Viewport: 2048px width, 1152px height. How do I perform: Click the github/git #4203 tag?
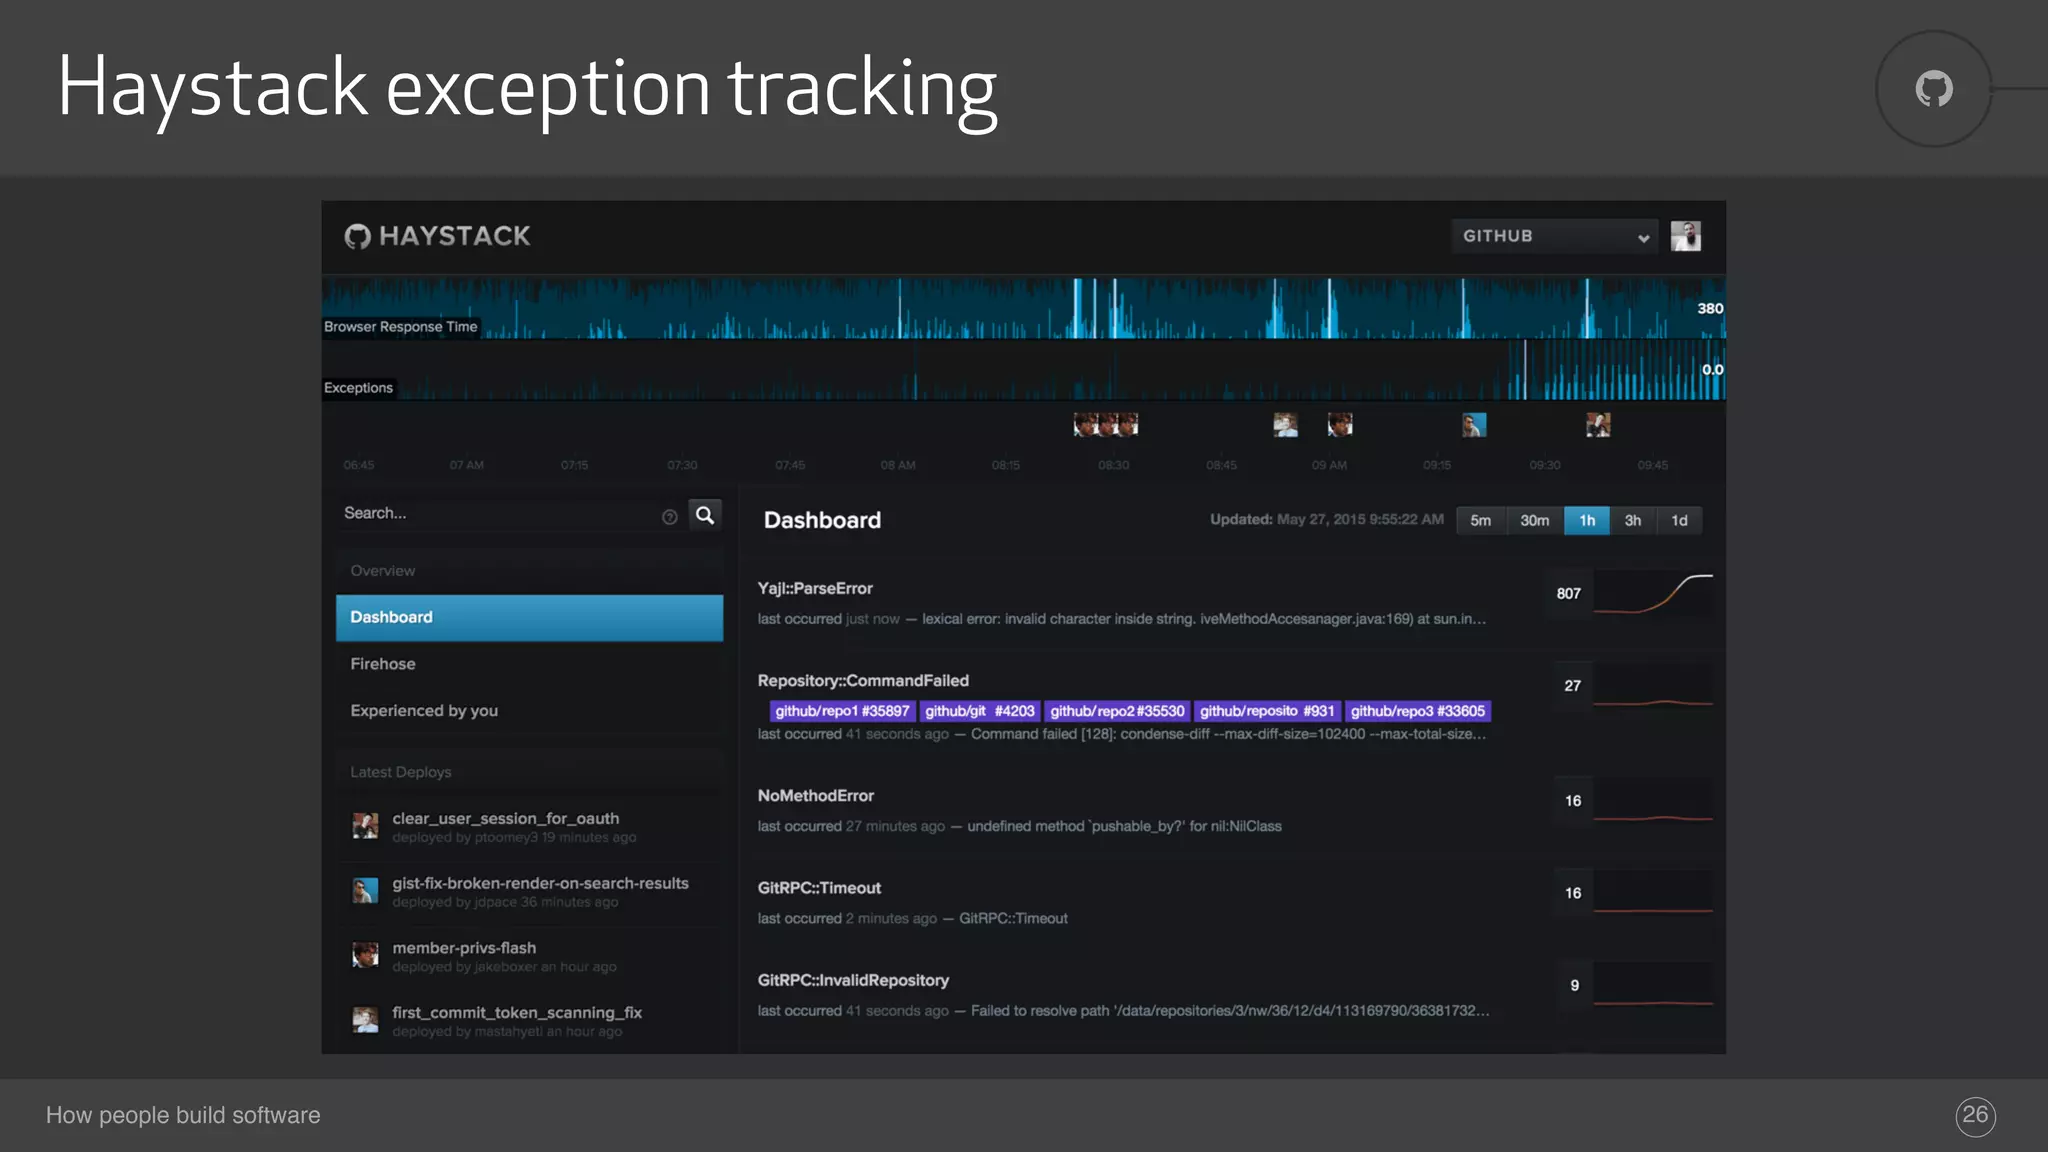pos(979,711)
